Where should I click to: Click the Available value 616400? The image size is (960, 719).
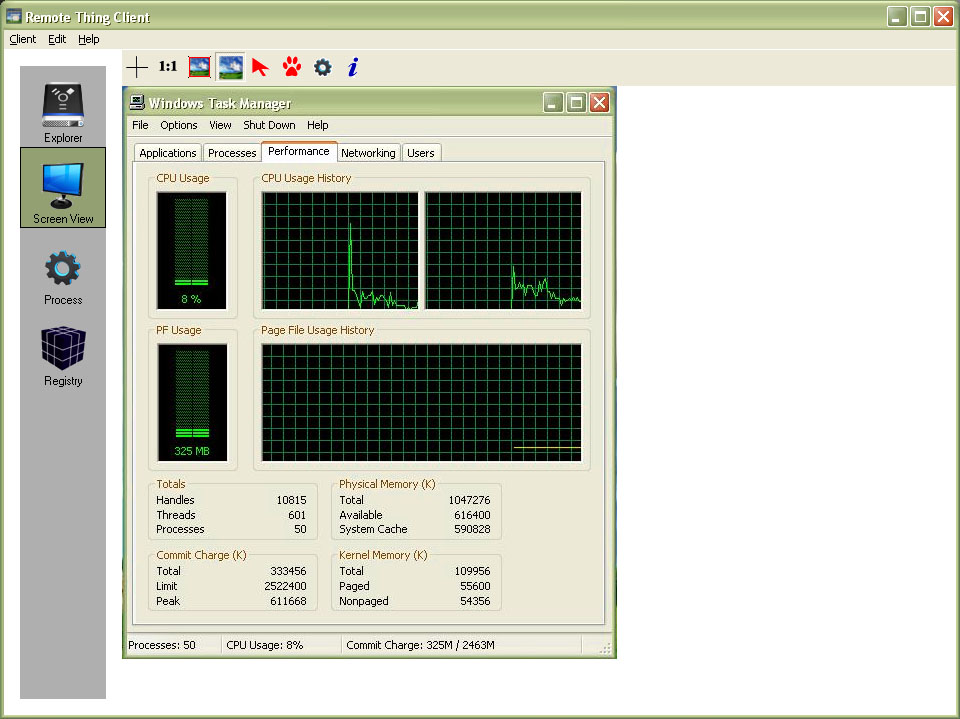[472, 515]
